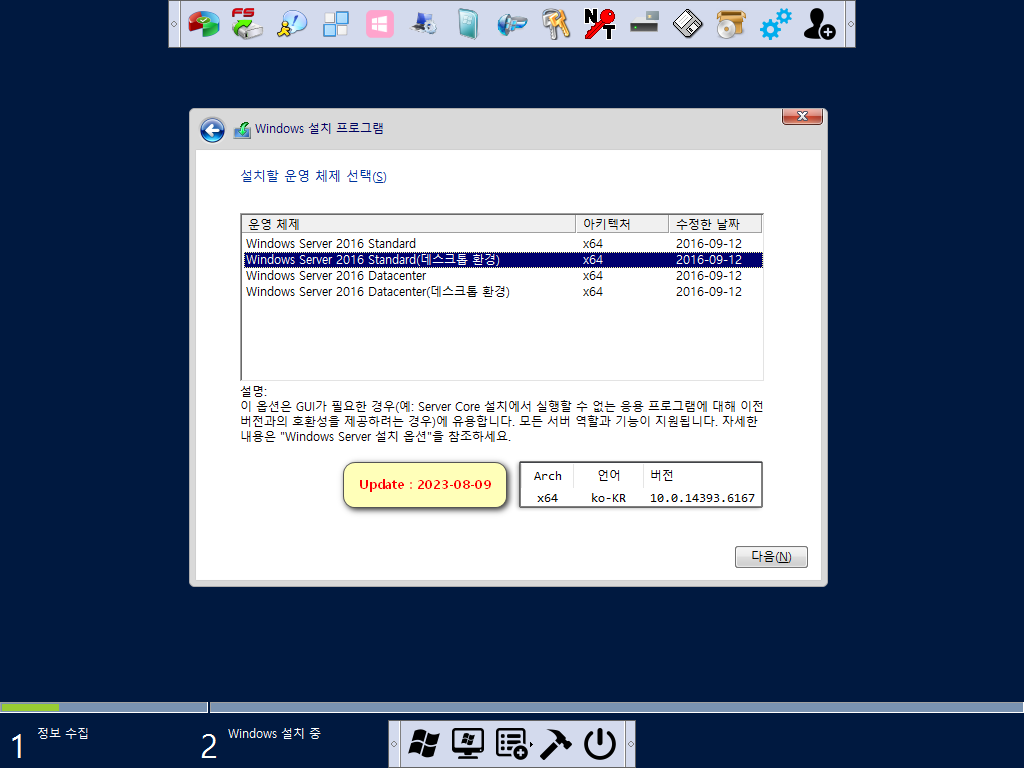Click the floppy disk icon in top toolbar
The image size is (1024, 768).
tap(688, 24)
